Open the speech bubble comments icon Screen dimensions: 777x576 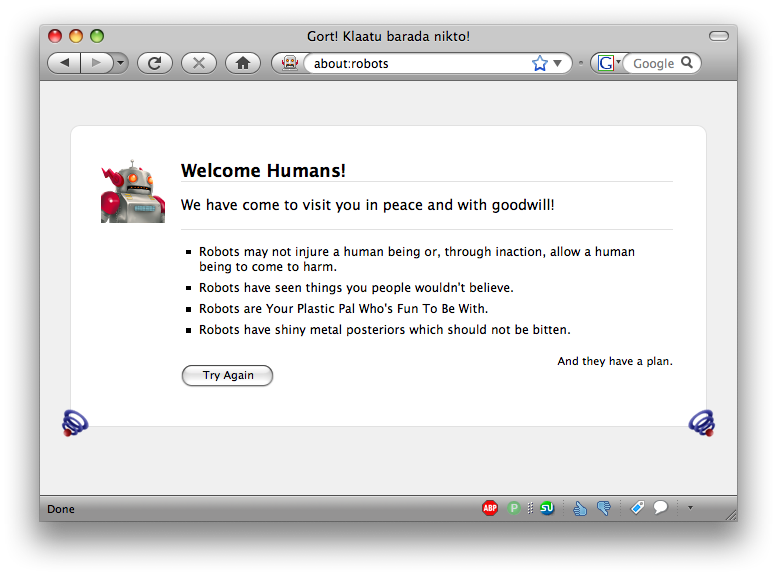coord(660,508)
